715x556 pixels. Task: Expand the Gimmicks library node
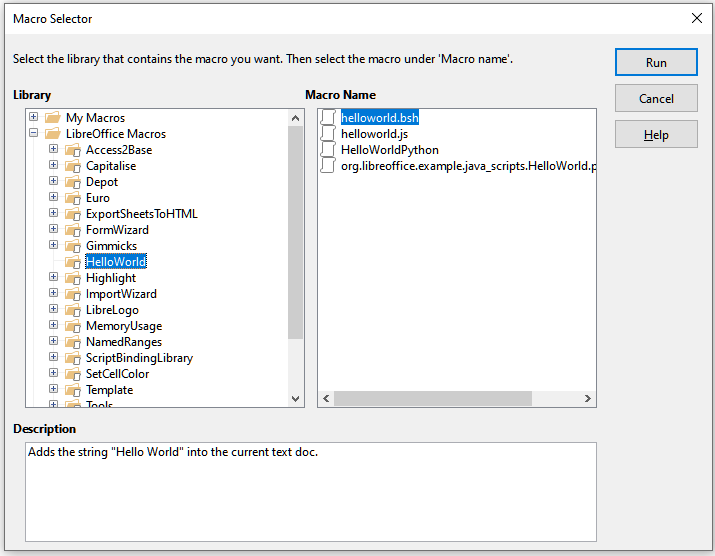click(53, 245)
